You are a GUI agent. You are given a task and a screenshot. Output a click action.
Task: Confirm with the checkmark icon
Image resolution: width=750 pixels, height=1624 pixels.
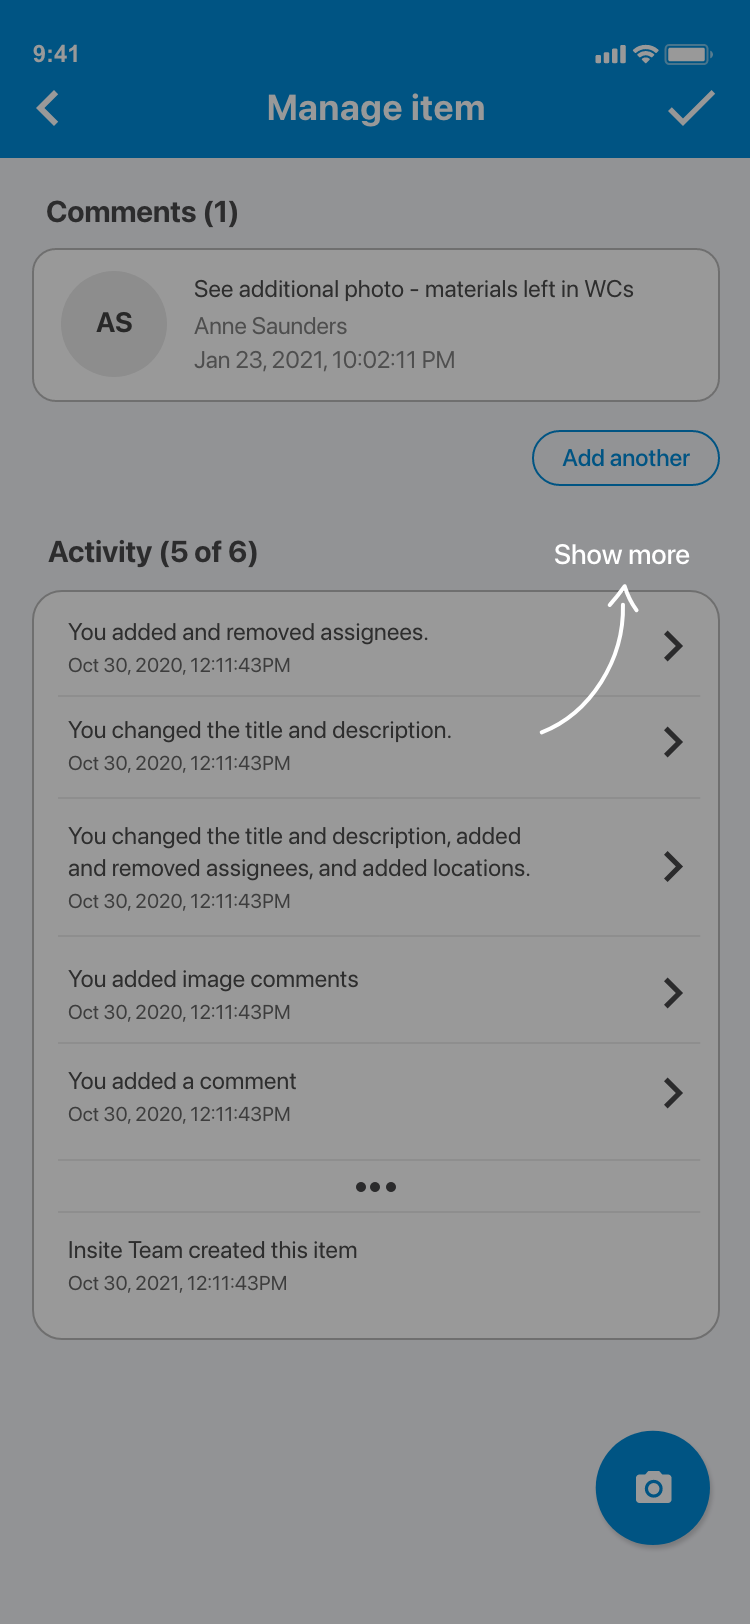coord(690,108)
